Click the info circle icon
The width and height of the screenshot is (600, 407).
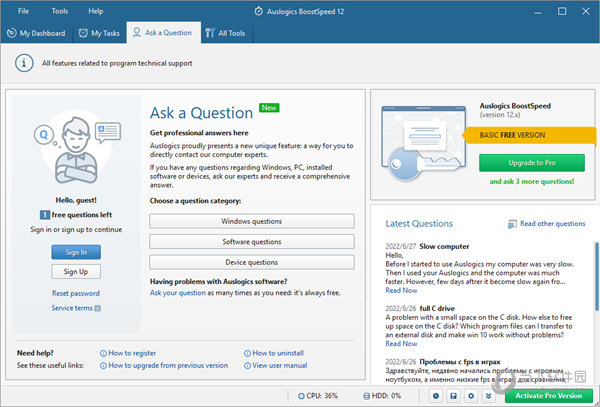click(x=24, y=63)
